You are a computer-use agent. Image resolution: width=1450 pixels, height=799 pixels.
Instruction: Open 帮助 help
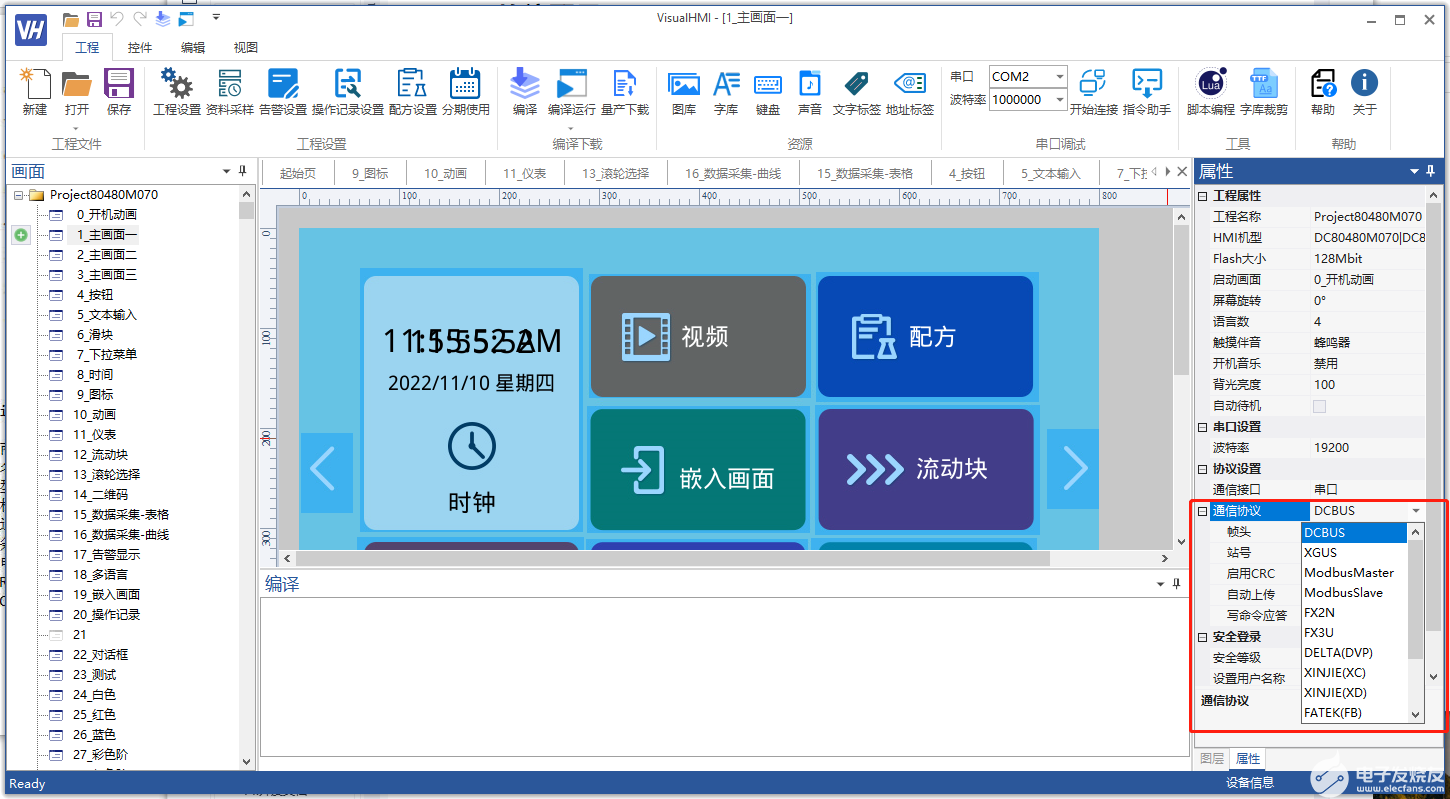1323,92
